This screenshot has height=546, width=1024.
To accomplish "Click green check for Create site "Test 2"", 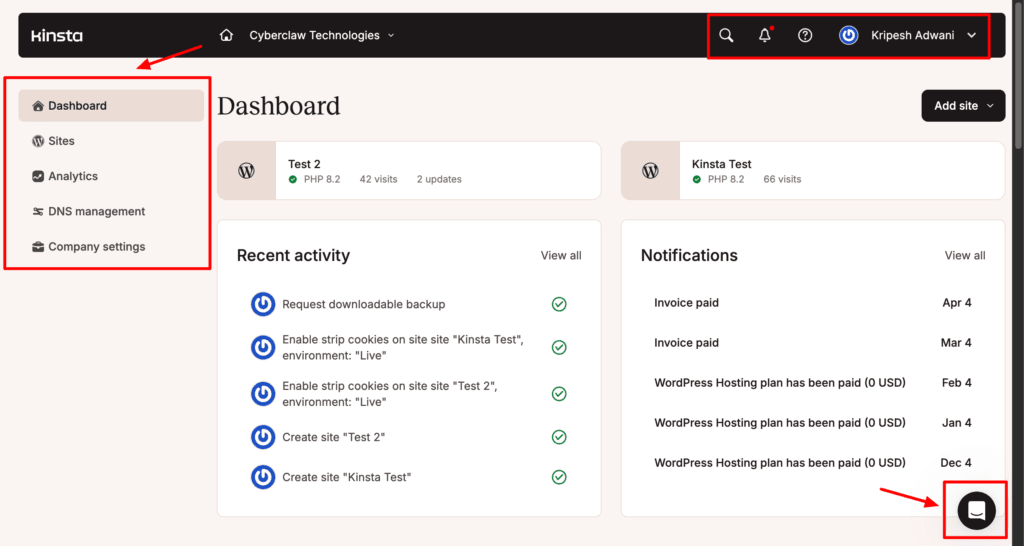I will (559, 437).
